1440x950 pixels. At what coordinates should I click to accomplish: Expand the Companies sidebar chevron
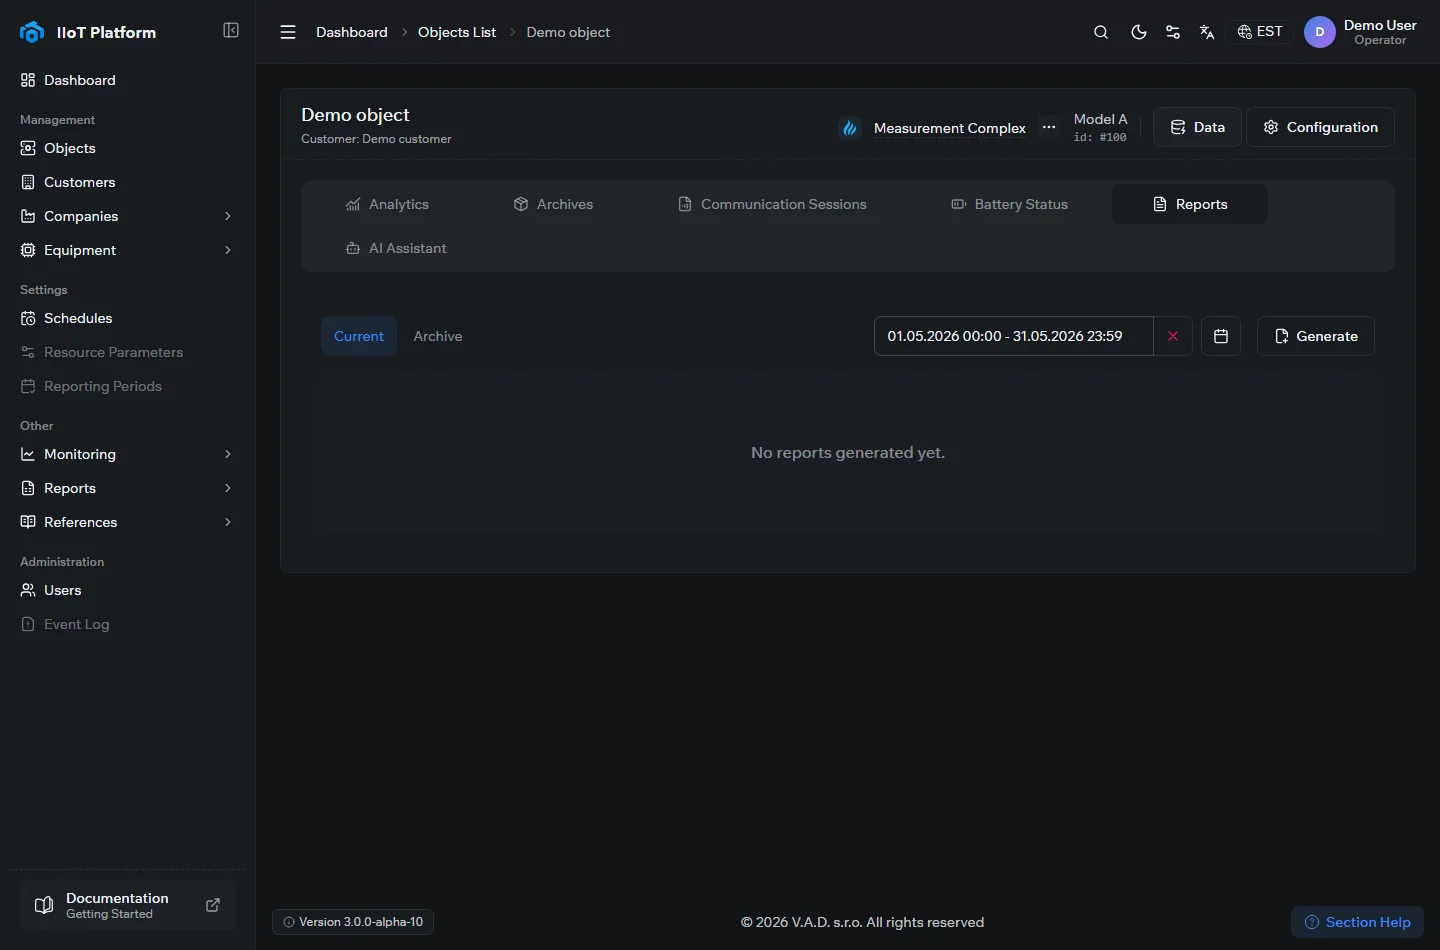click(228, 216)
